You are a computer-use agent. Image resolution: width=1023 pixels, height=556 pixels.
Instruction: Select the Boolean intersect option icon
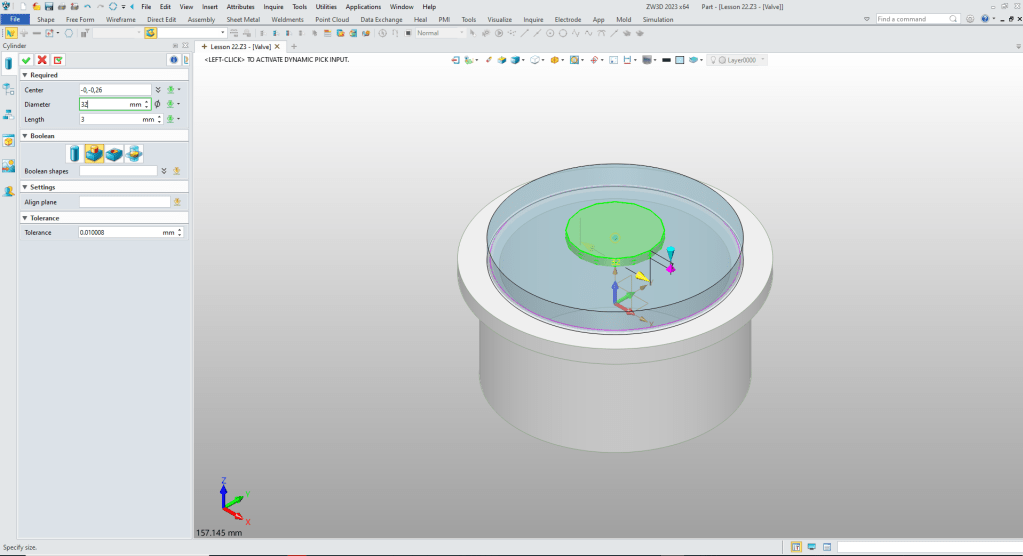133,153
